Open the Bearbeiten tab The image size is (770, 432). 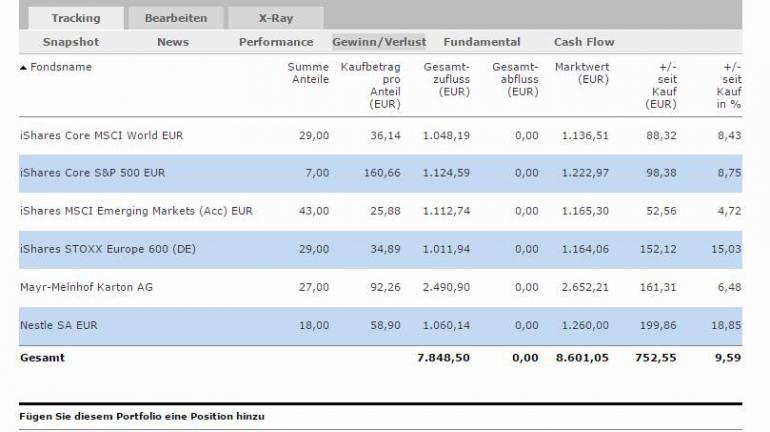[x=176, y=18]
